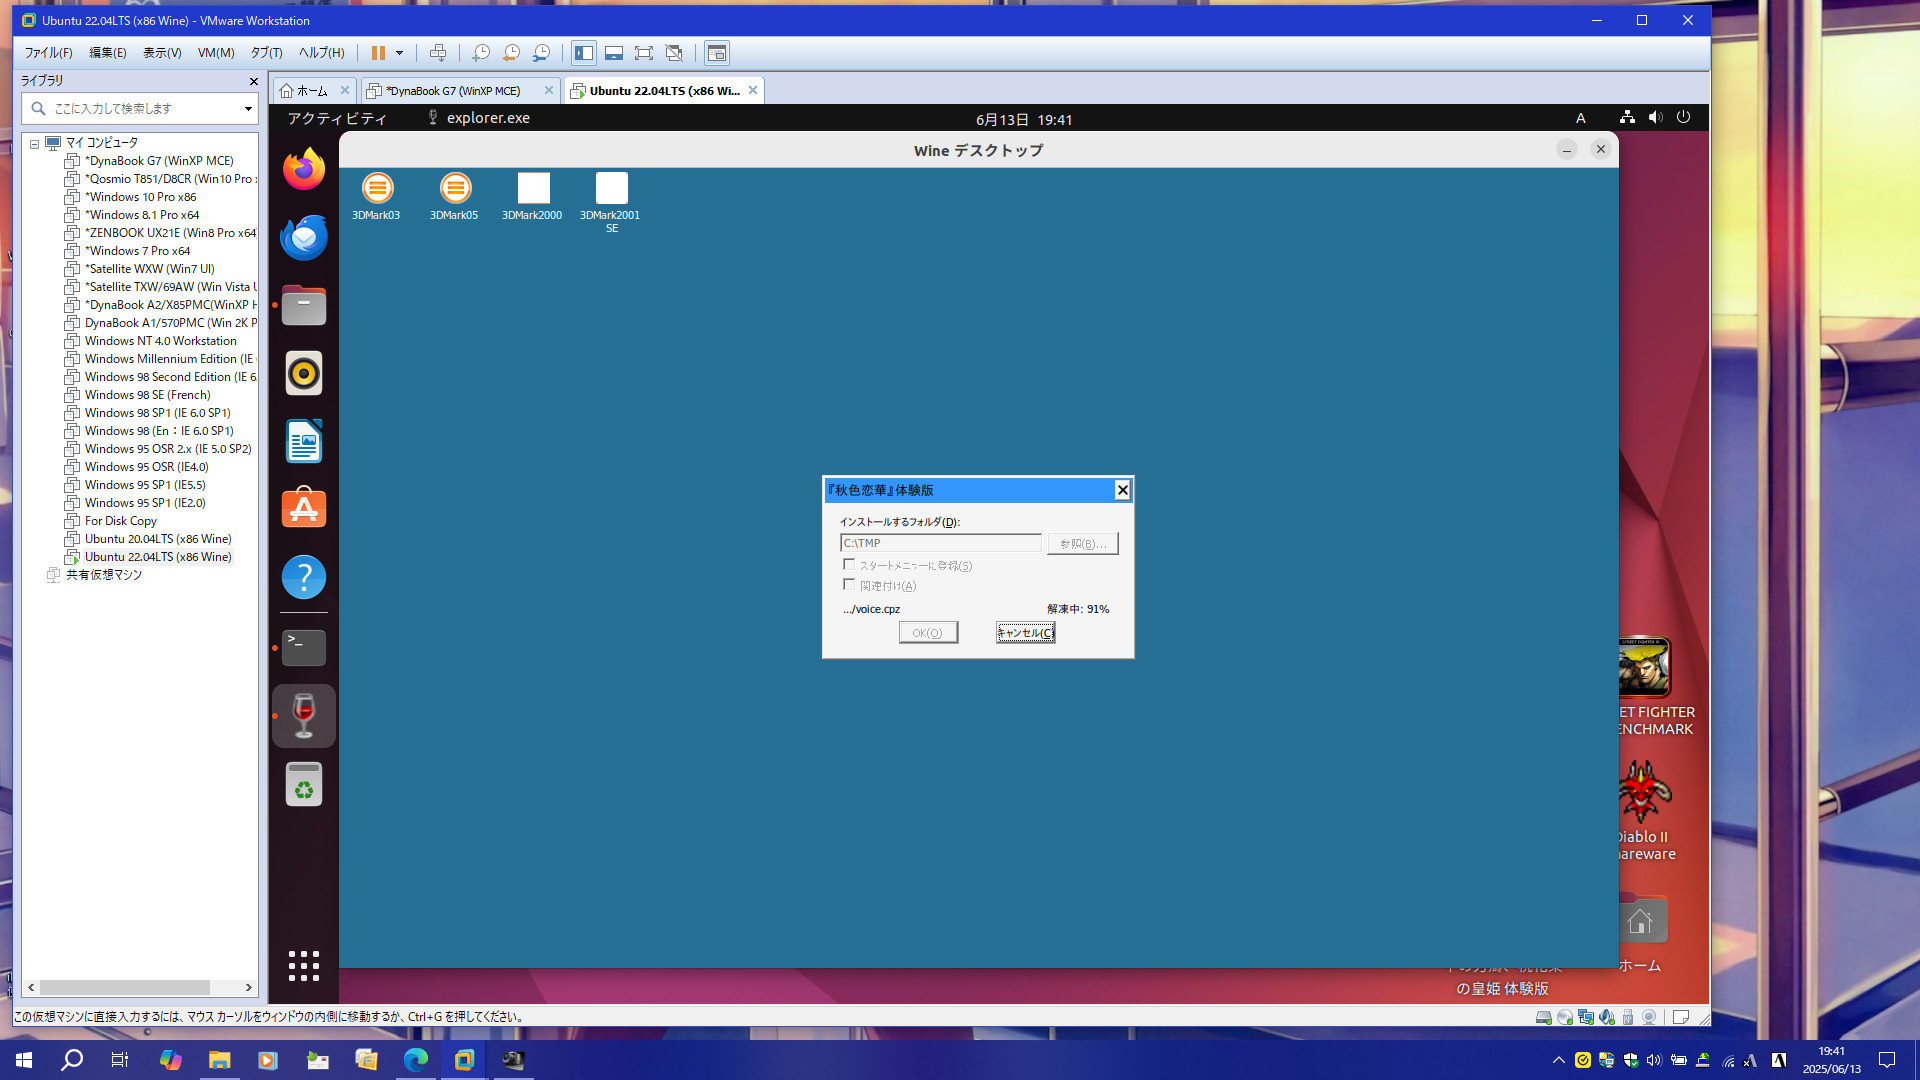Open the Terminal from the dock

point(304,648)
